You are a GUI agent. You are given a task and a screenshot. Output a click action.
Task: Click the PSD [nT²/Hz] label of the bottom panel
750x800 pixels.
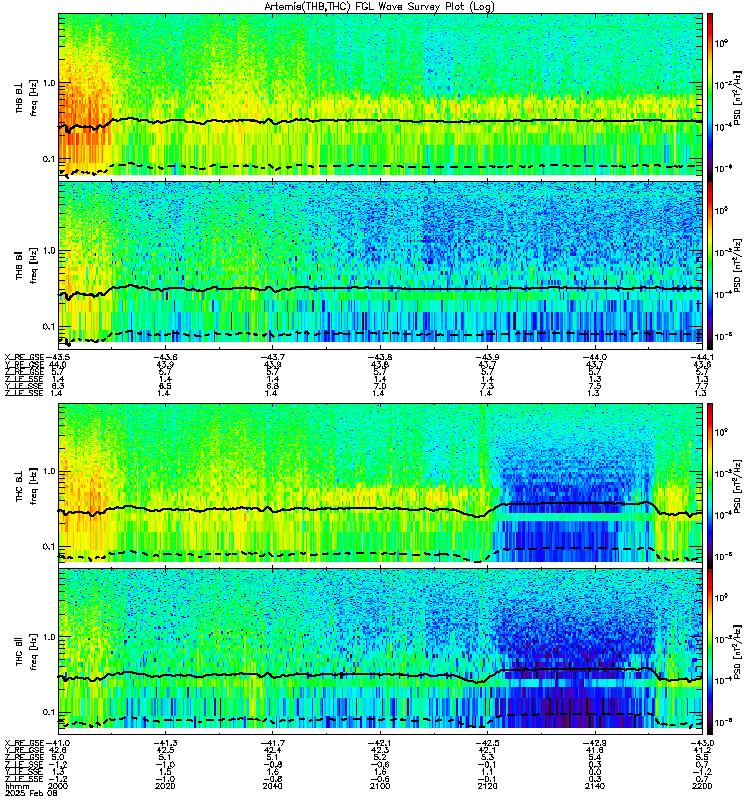(x=738, y=652)
